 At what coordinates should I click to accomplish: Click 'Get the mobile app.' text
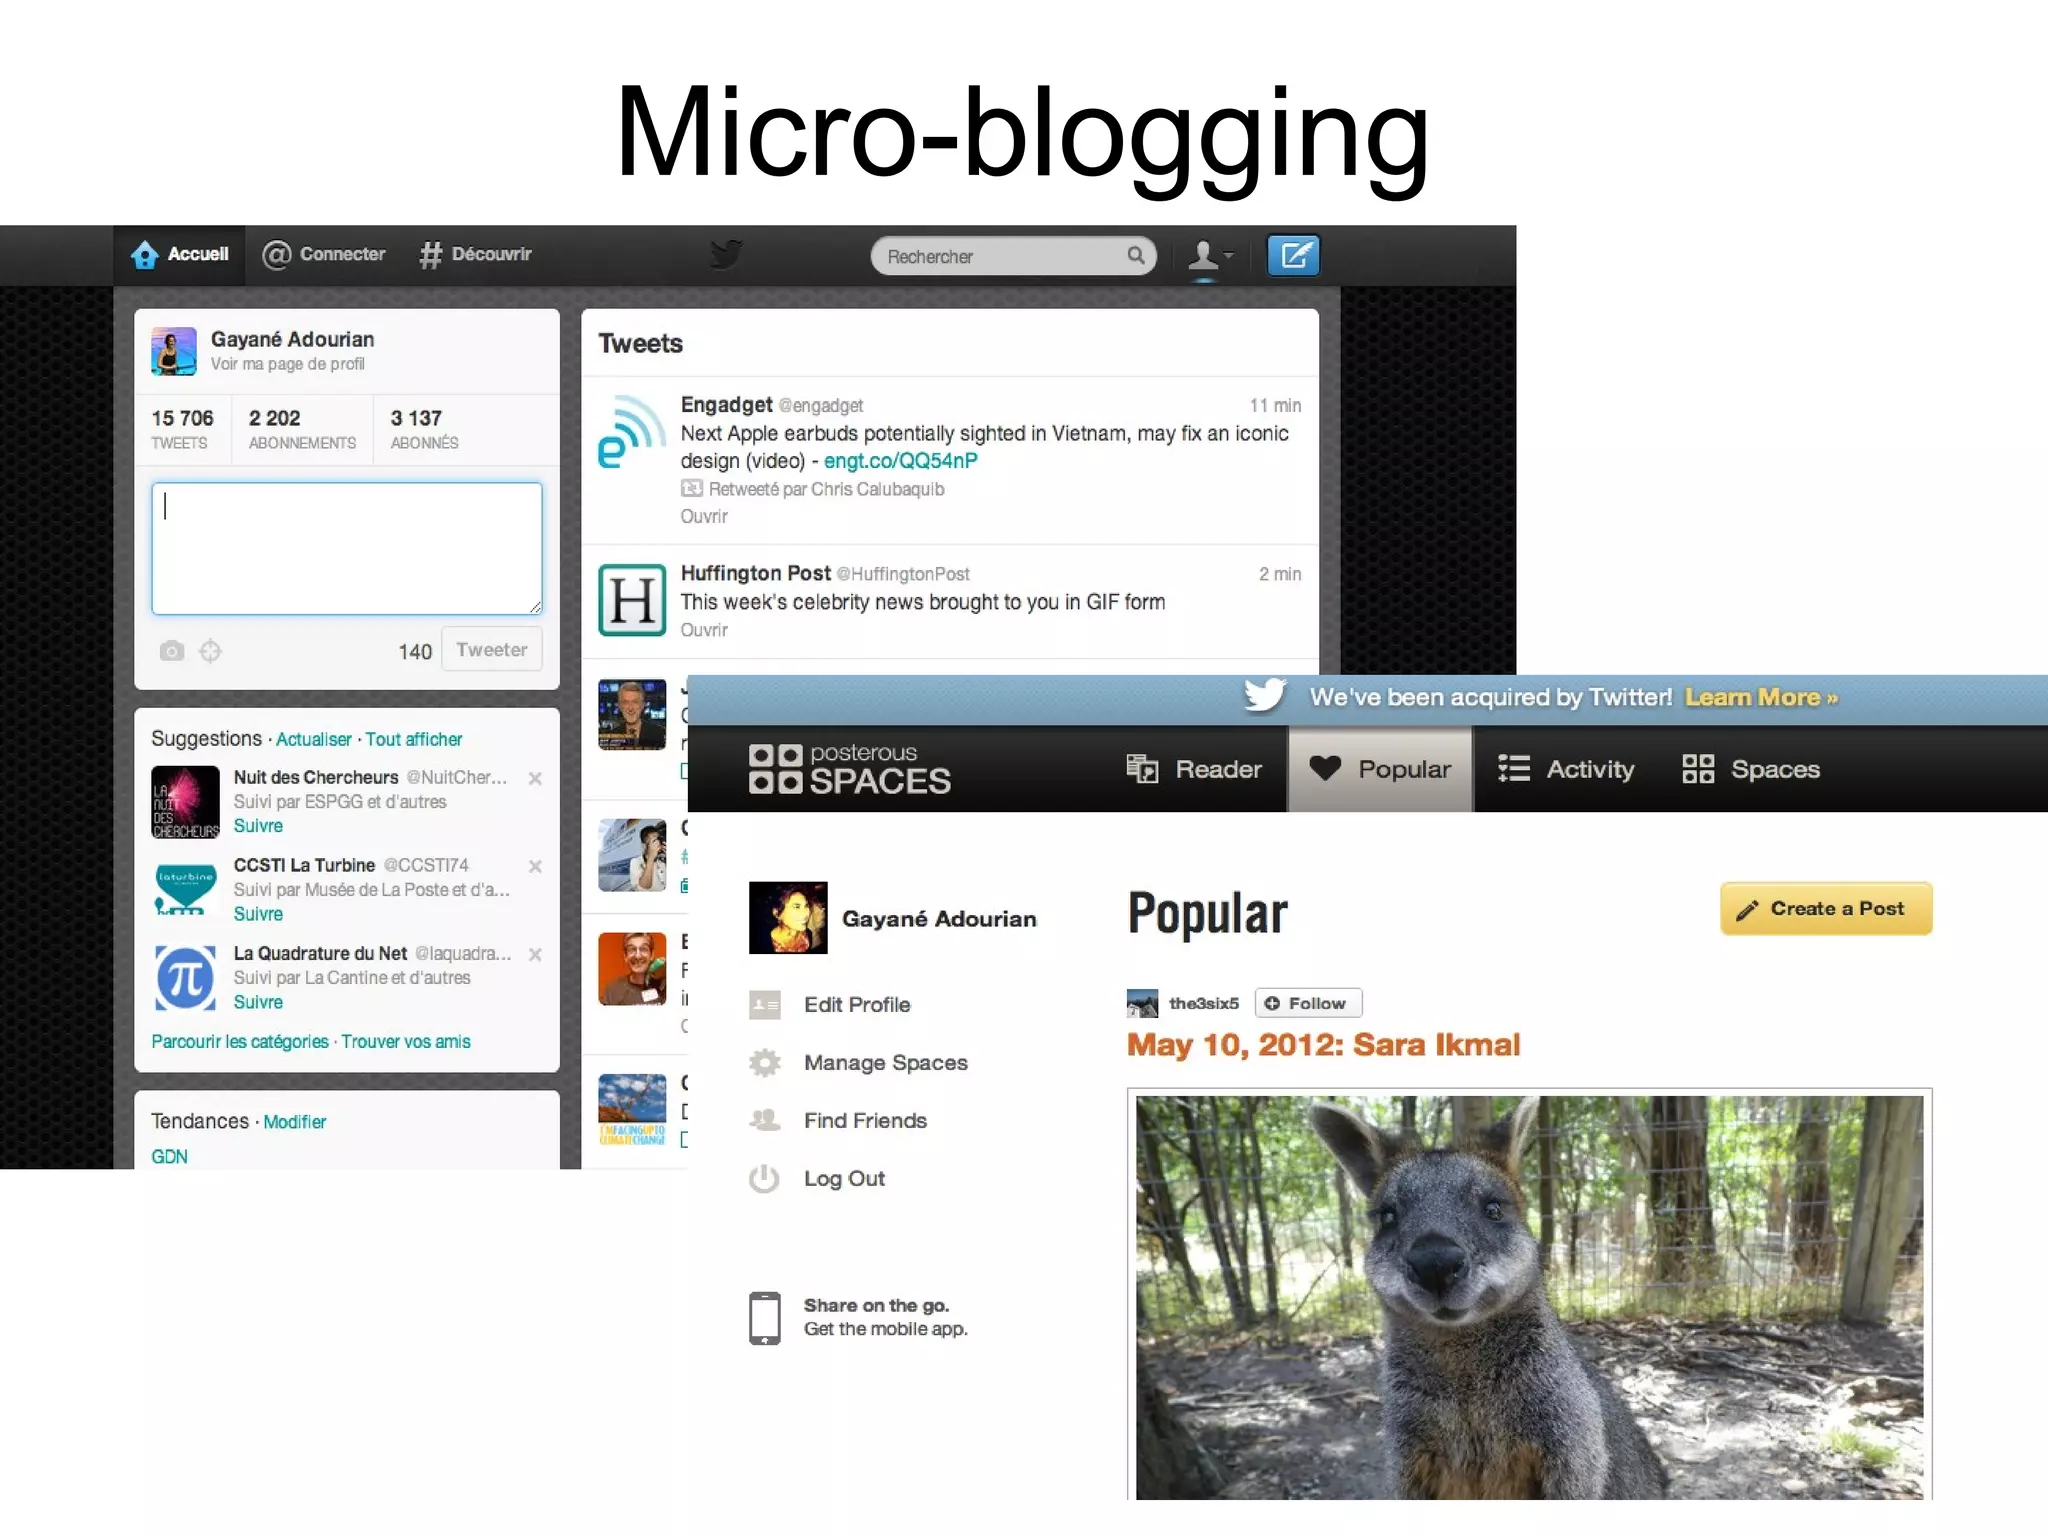pos(885,1329)
